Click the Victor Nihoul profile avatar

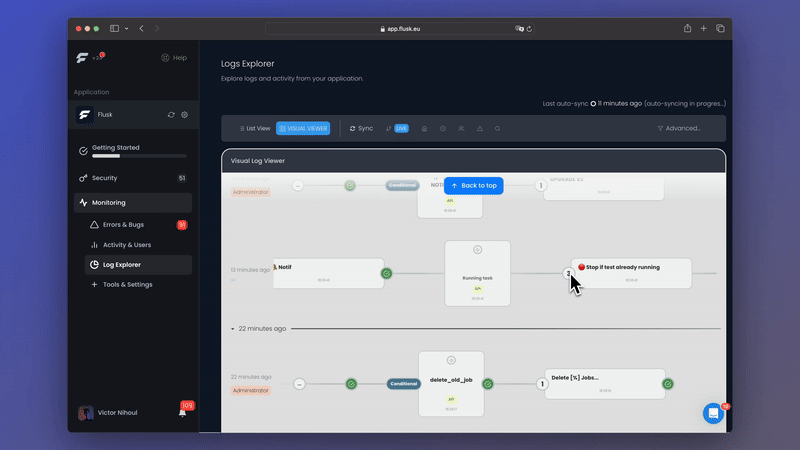click(x=86, y=413)
